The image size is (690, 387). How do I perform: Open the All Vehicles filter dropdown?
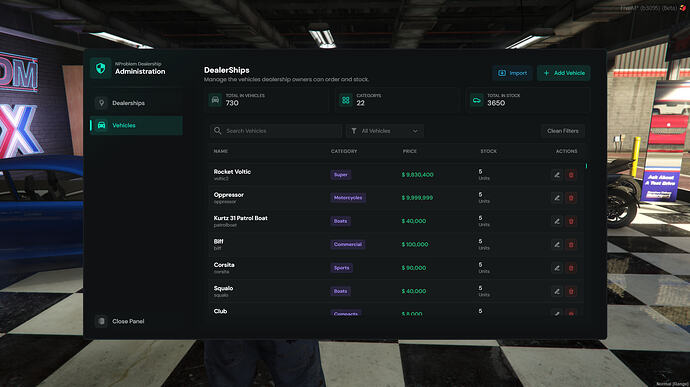tap(385, 131)
